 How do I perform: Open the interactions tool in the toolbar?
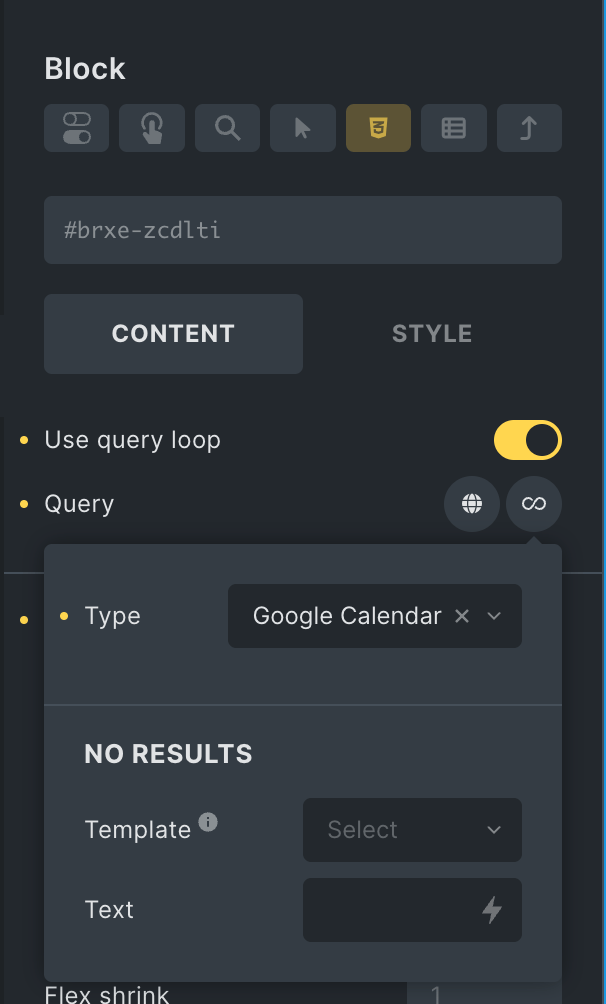coord(151,128)
